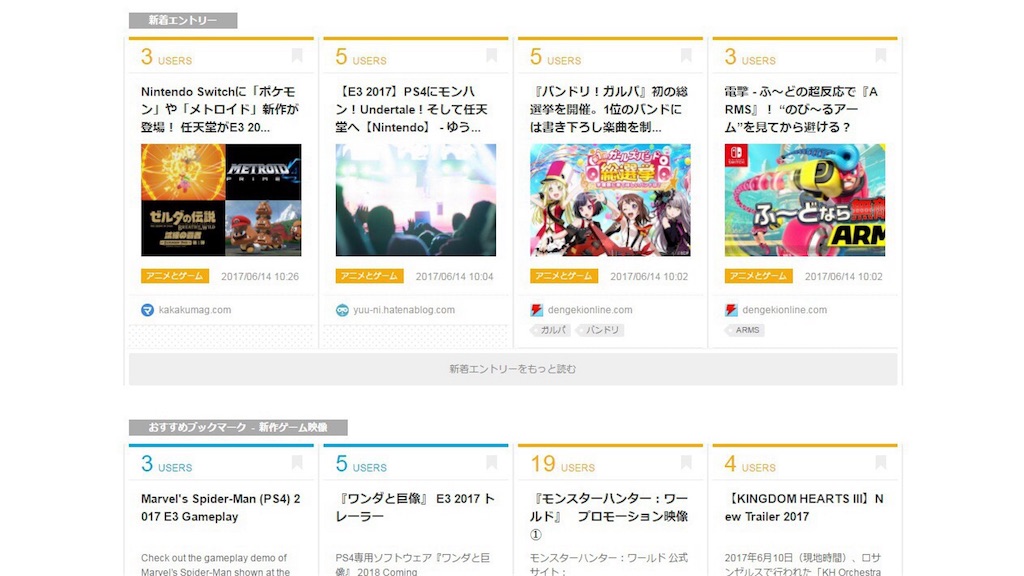This screenshot has height=576, width=1024.
Task: Visit kakakumag.com domain link
Action: tap(195, 310)
